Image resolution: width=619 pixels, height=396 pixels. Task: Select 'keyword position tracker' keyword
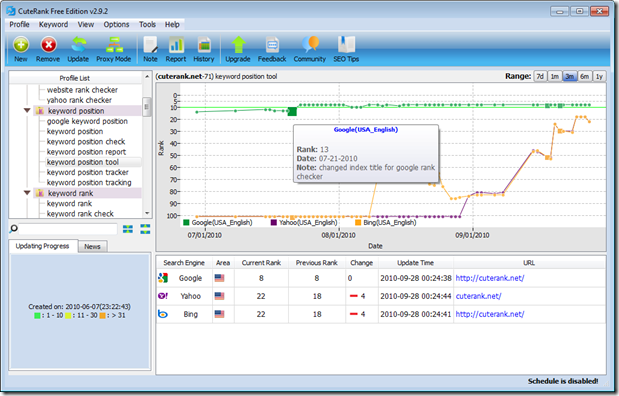(88, 173)
